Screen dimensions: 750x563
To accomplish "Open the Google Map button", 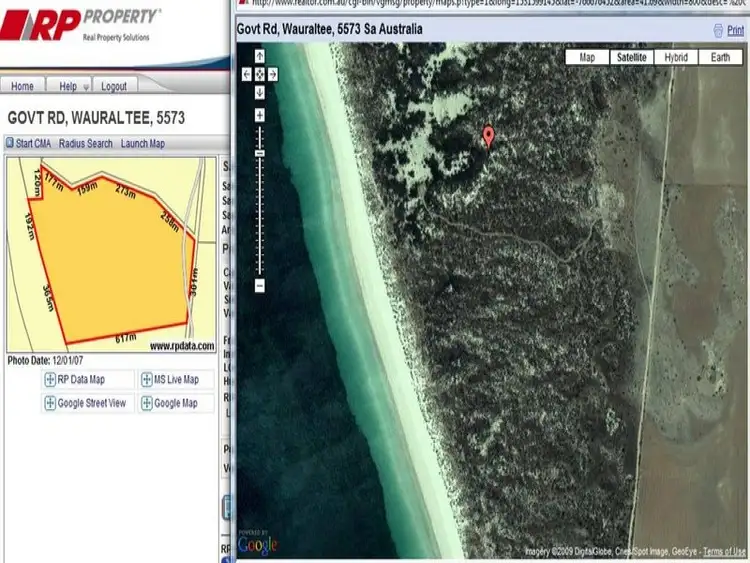I will pos(176,403).
